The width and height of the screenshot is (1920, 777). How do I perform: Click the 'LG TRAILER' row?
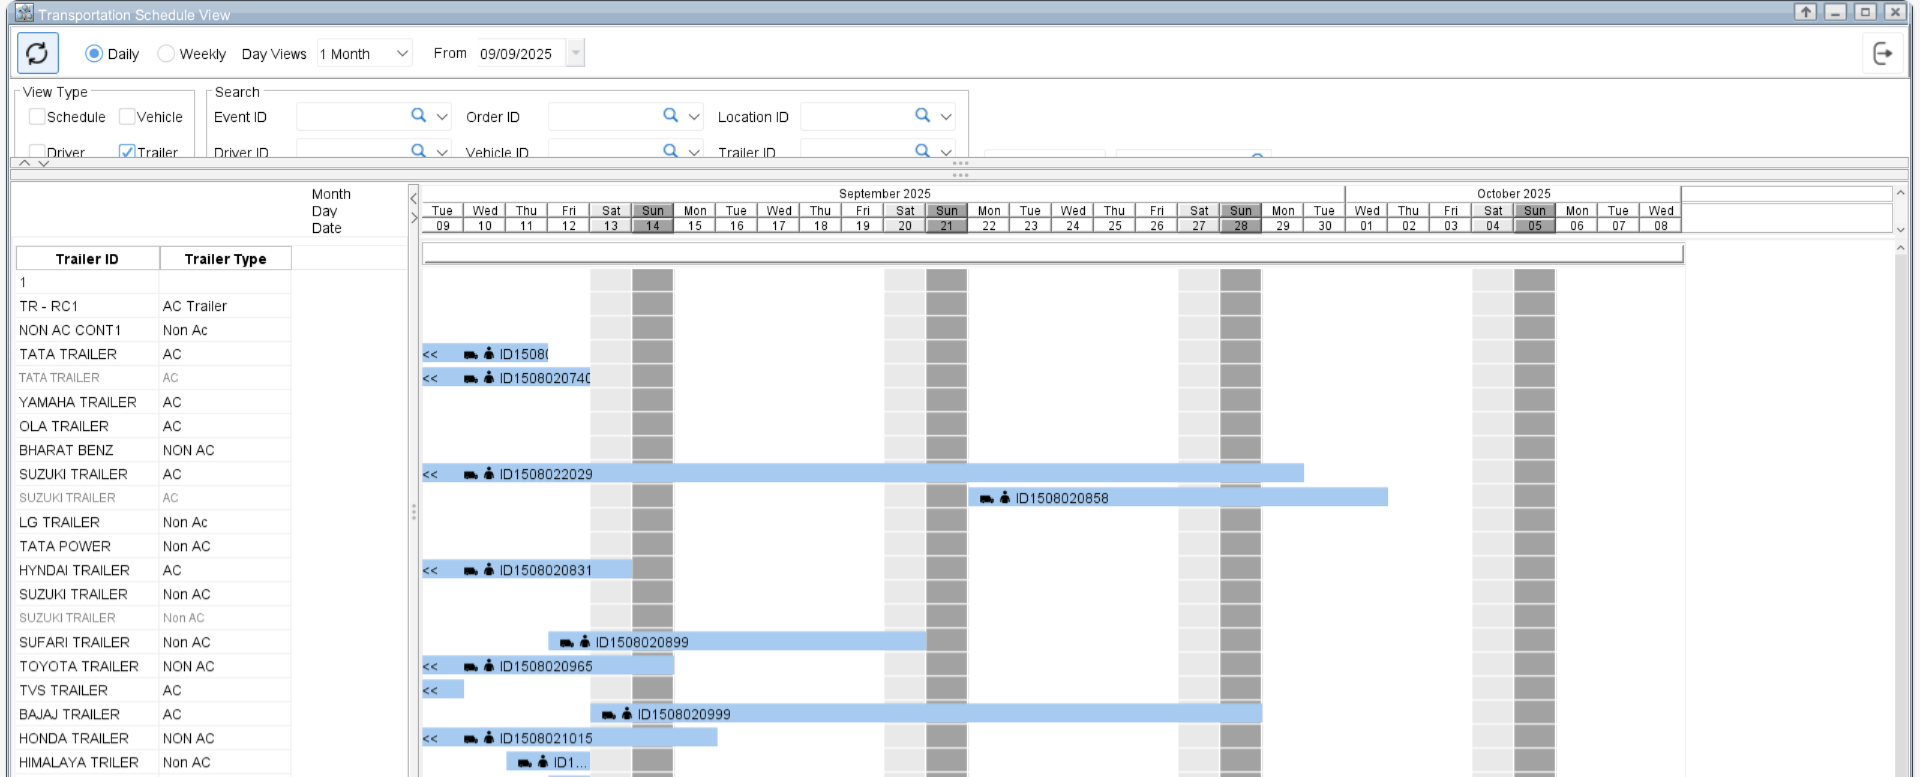[154, 522]
